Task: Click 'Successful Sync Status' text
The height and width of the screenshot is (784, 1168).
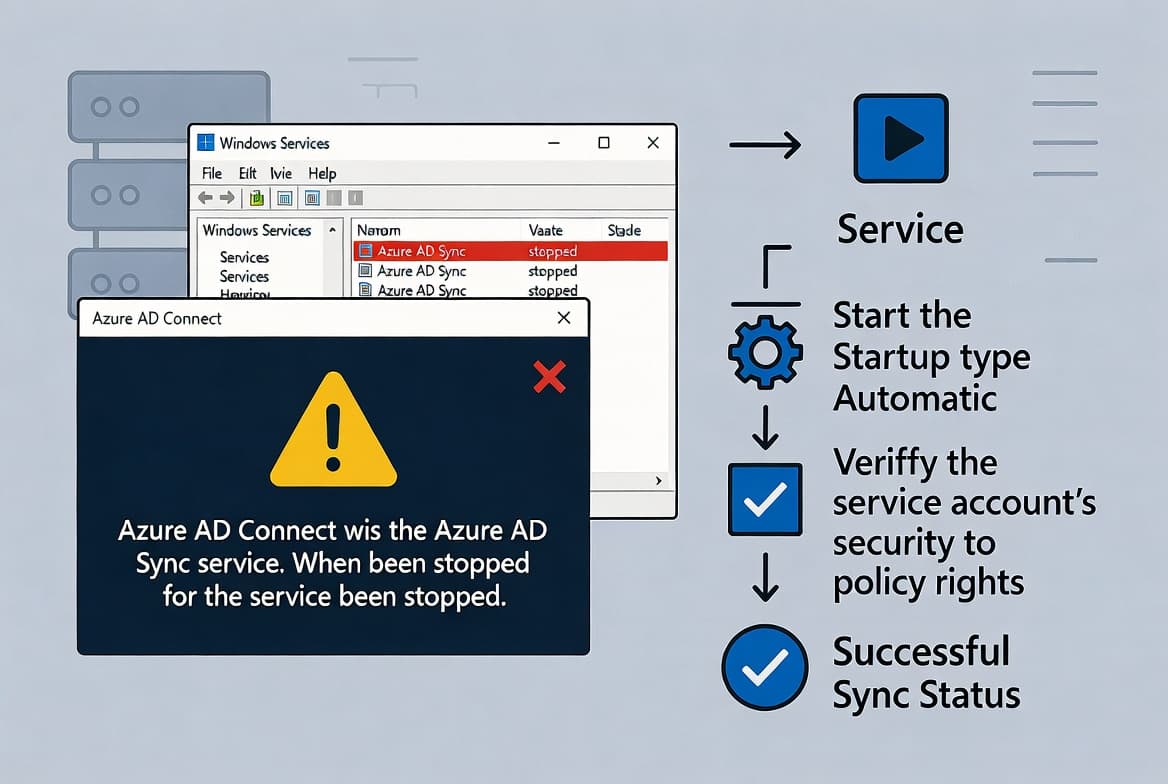Action: pyautogui.click(x=926, y=673)
